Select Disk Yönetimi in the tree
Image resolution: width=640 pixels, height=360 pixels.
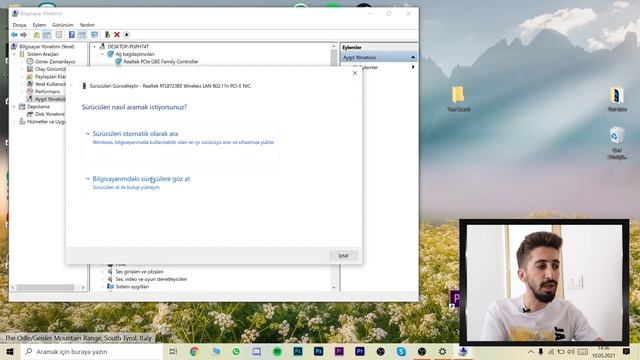pos(46,114)
